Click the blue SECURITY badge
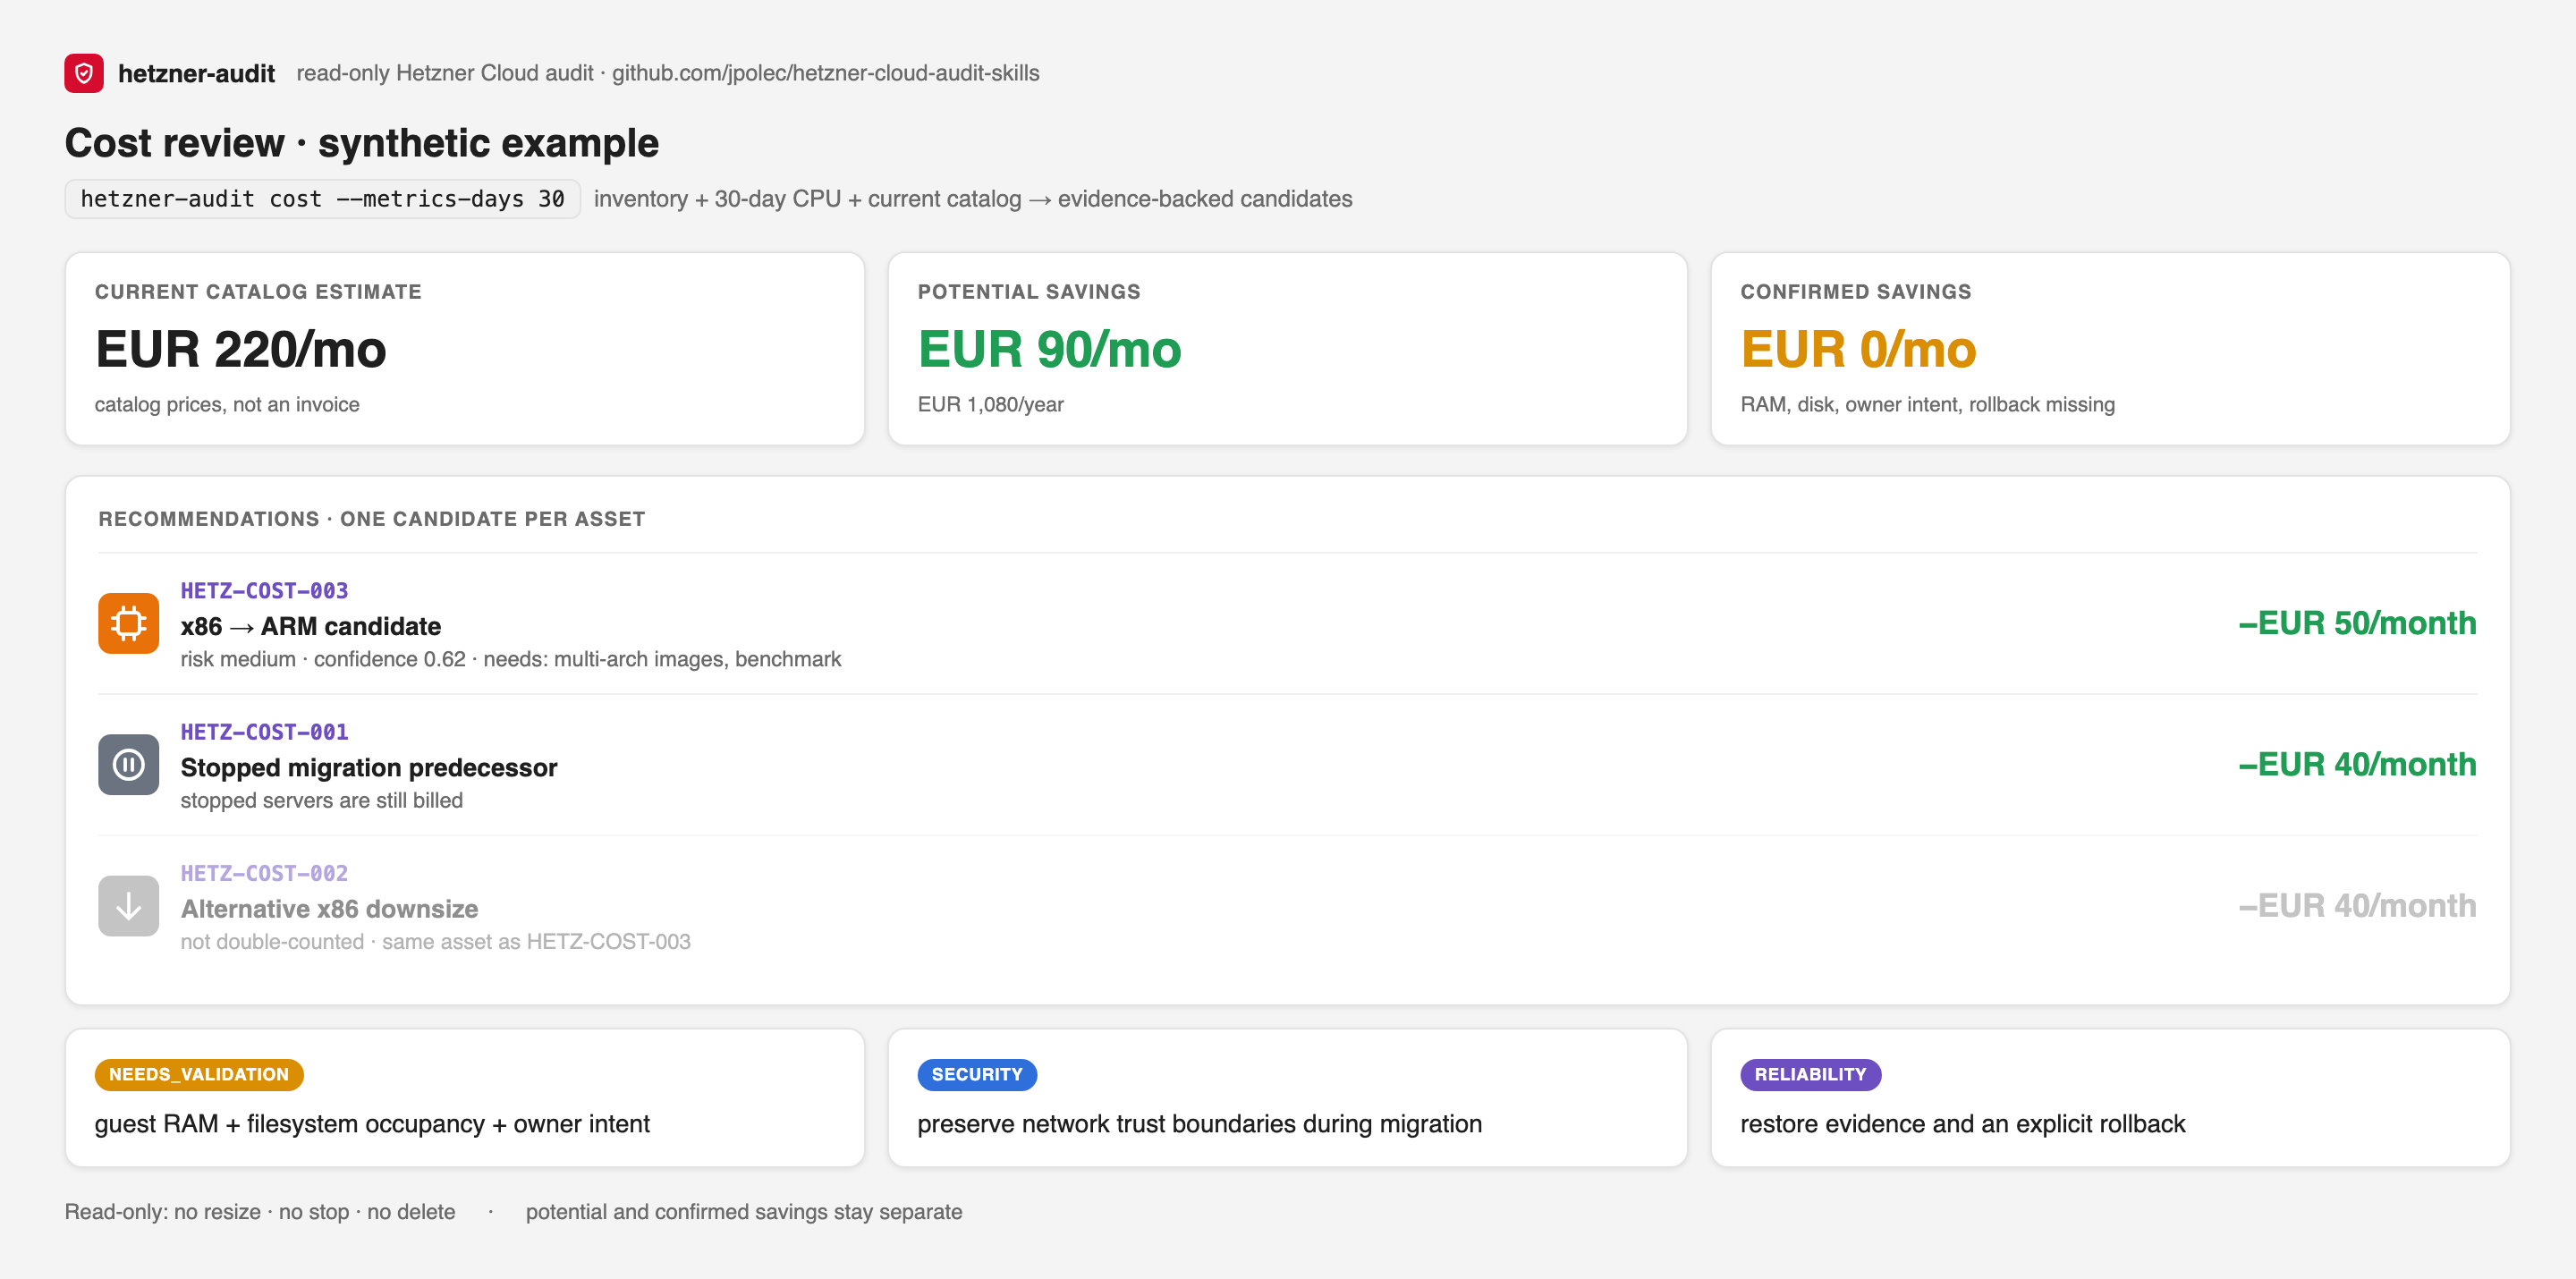 pos(977,1074)
